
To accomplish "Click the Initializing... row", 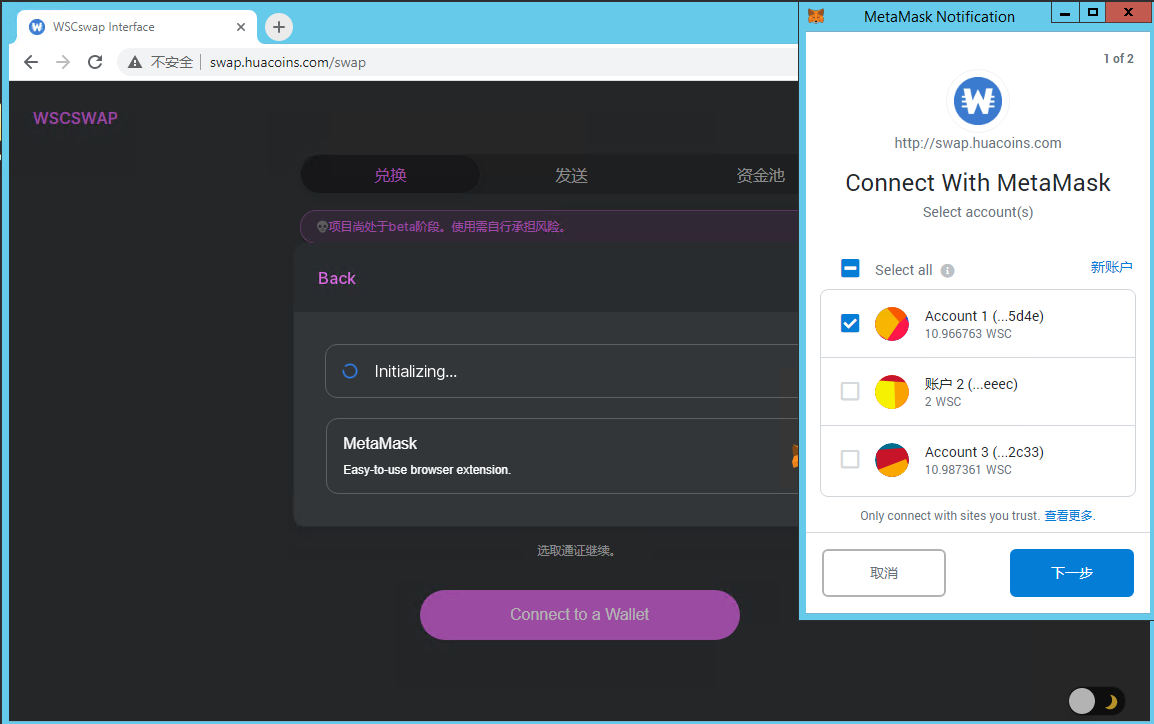I will click(562, 371).
